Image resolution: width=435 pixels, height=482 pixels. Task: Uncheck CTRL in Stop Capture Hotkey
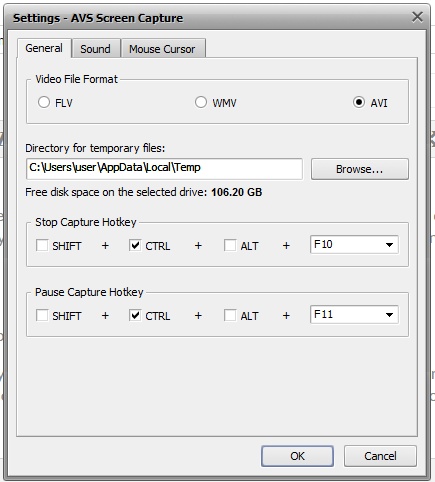click(135, 245)
